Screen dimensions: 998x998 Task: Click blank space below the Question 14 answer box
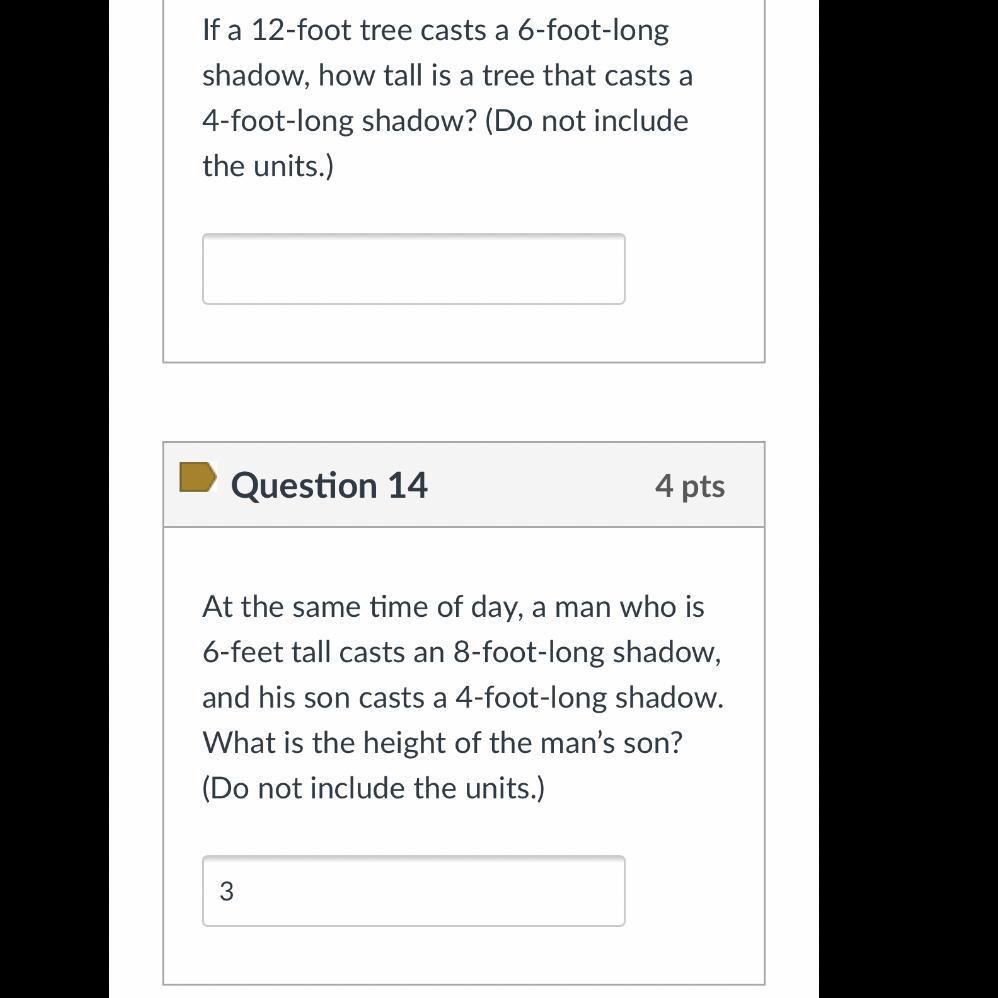(x=463, y=955)
